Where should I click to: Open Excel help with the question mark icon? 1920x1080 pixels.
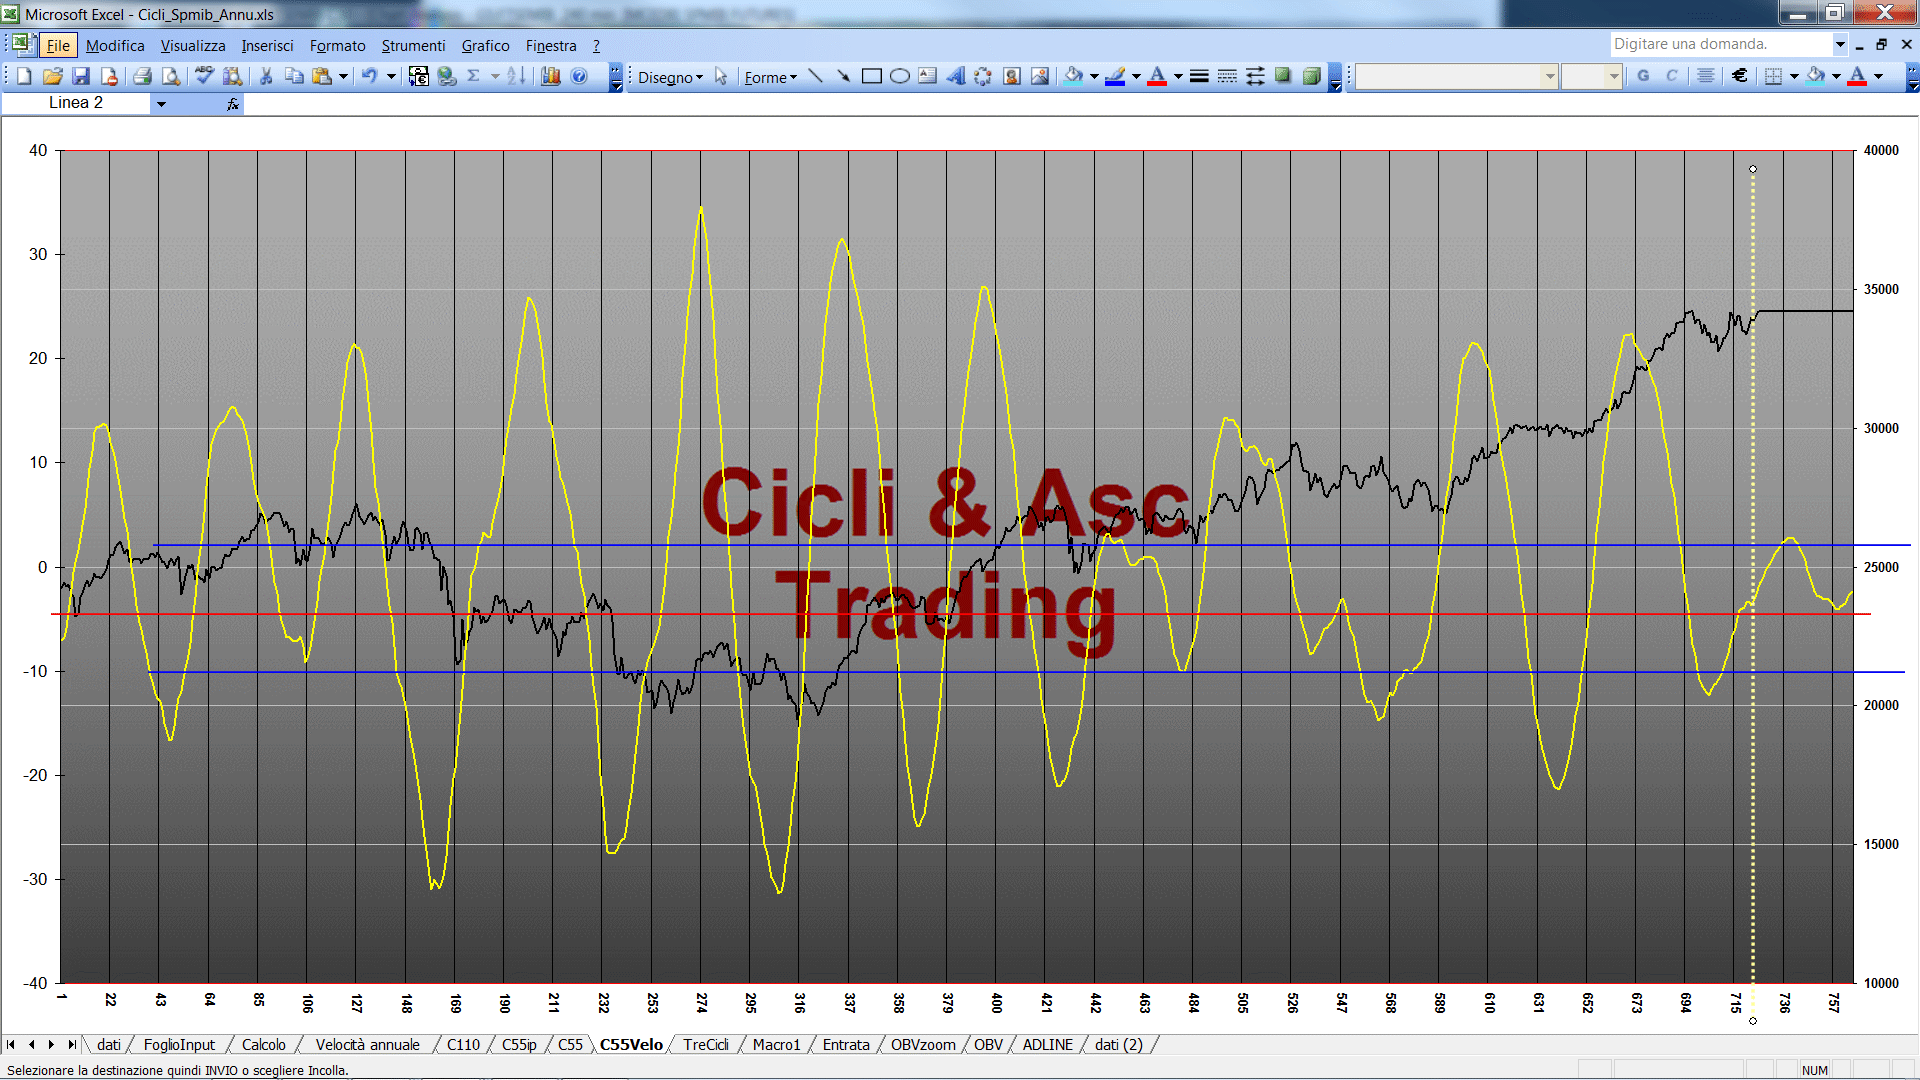pos(579,76)
